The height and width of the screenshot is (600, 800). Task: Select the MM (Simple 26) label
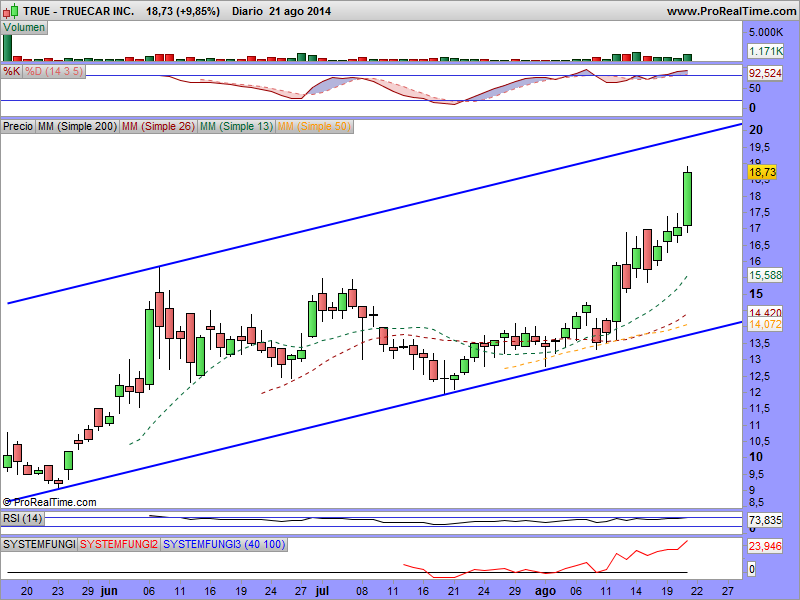(158, 126)
